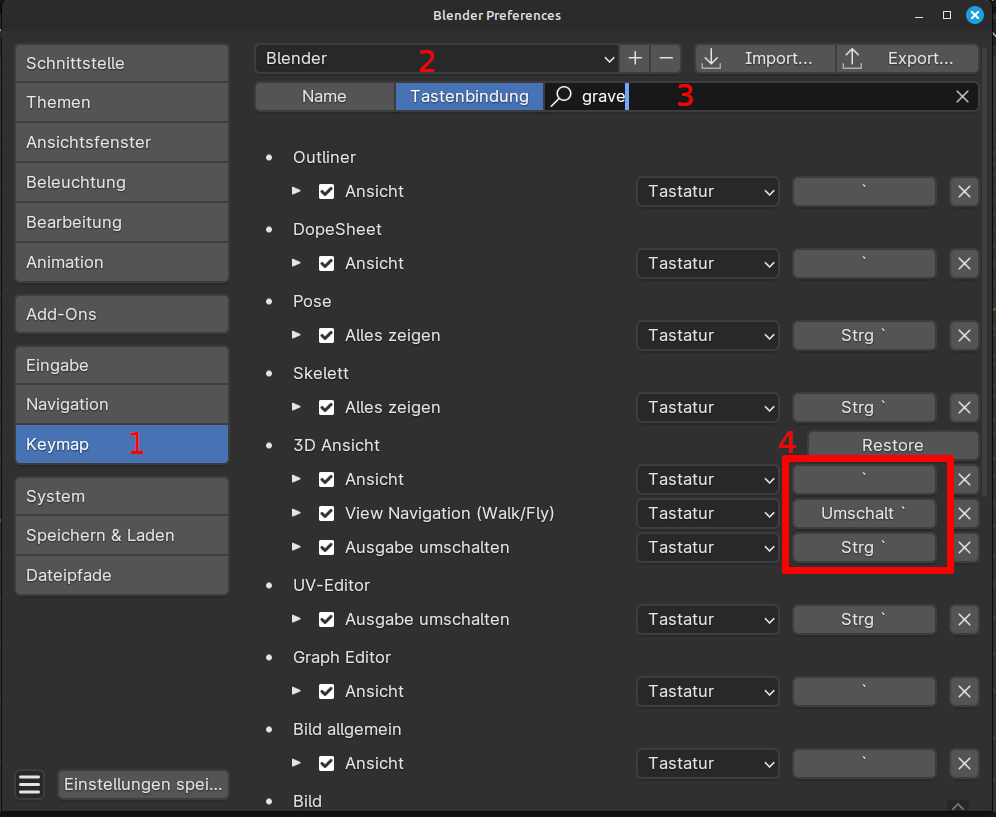This screenshot has width=996, height=817.
Task: Open the Speichern & Laden section
Action: [122, 536]
